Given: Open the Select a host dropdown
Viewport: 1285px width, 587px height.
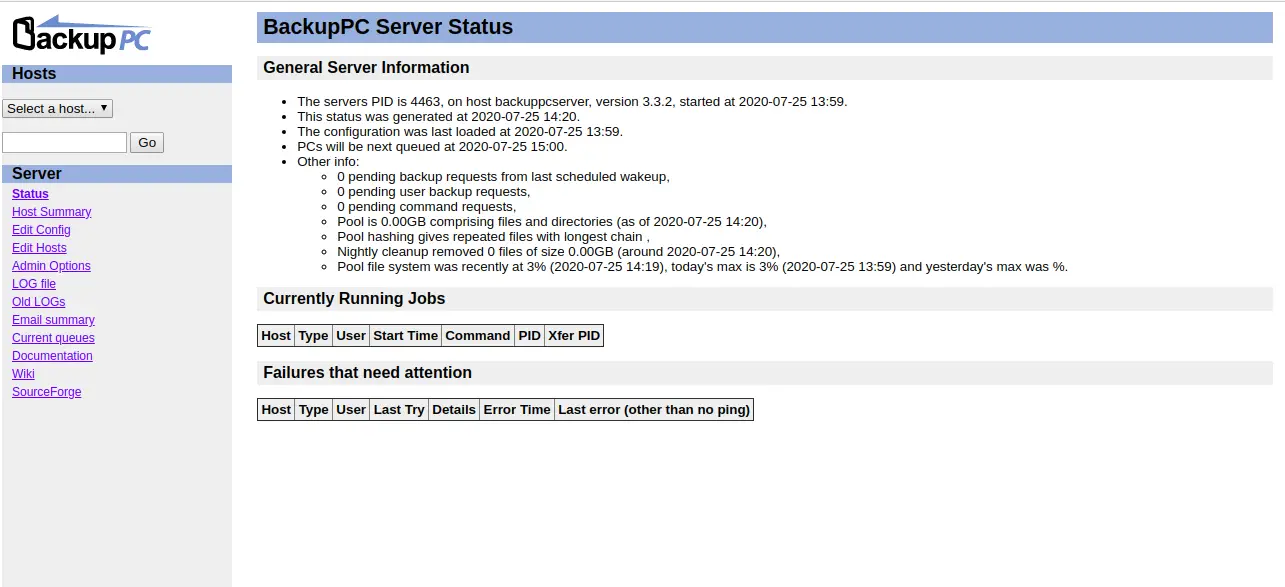Looking at the screenshot, I should coord(57,108).
